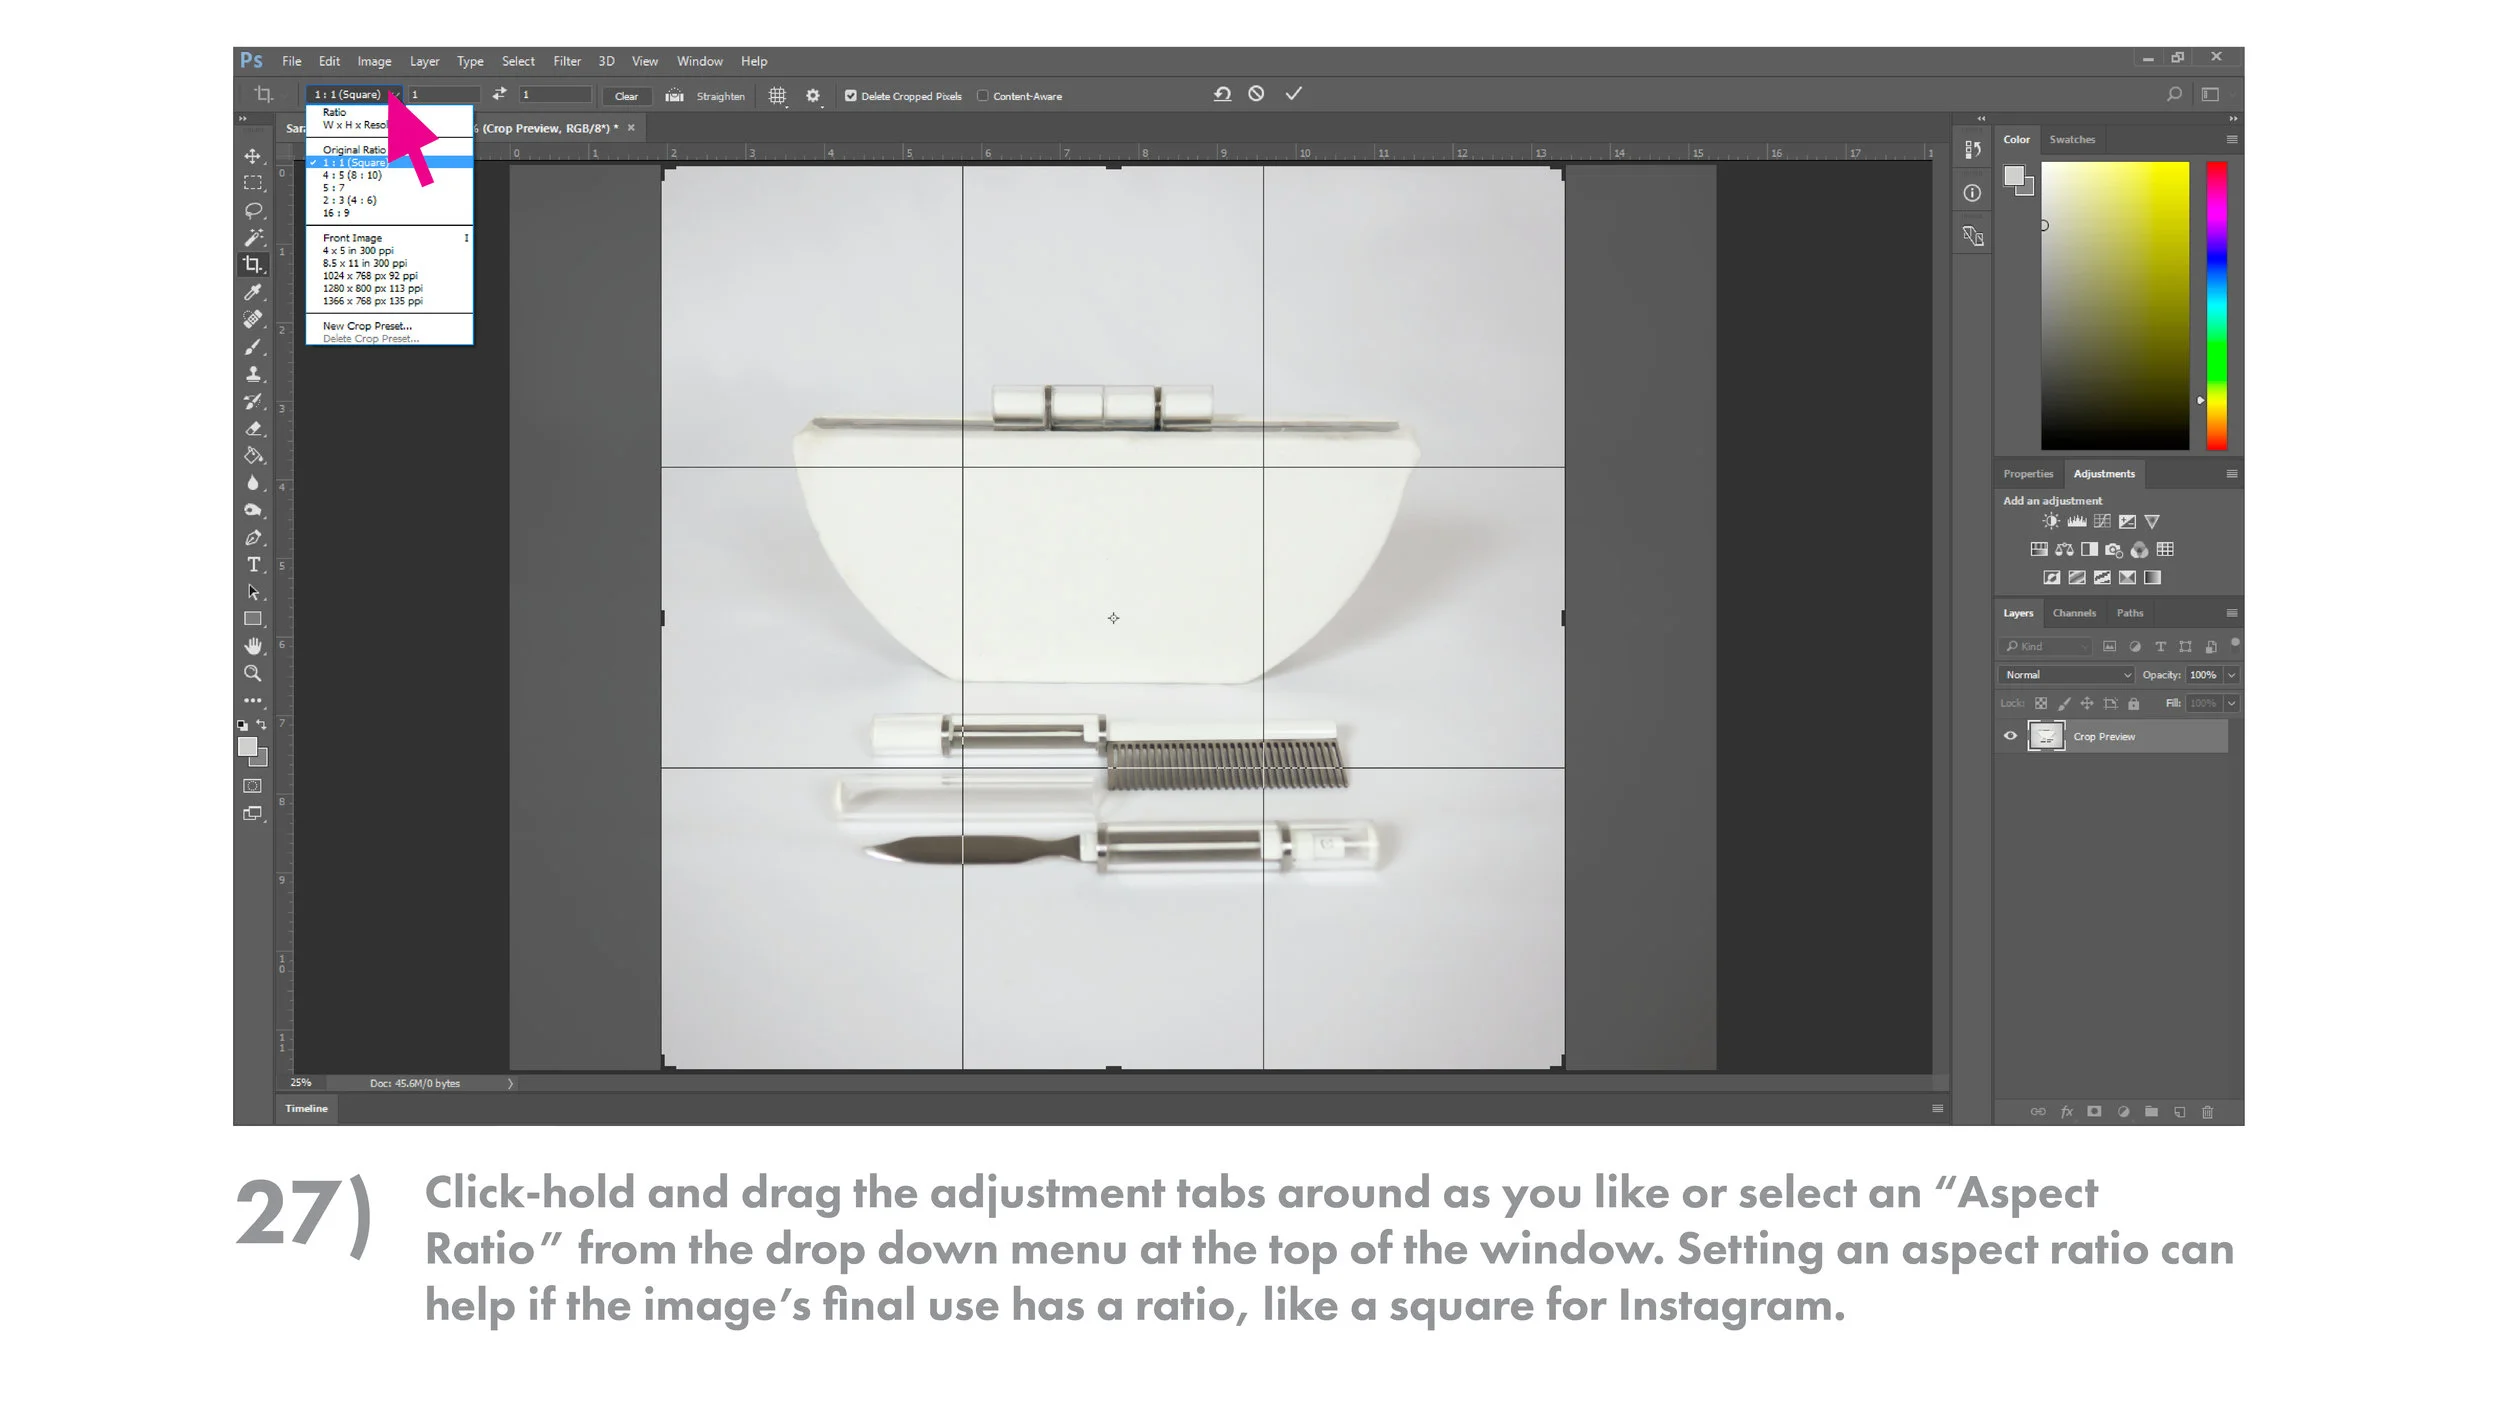Viewport: 2500px width, 1406px height.
Task: Select the Healing Brush tool
Action: 253,319
